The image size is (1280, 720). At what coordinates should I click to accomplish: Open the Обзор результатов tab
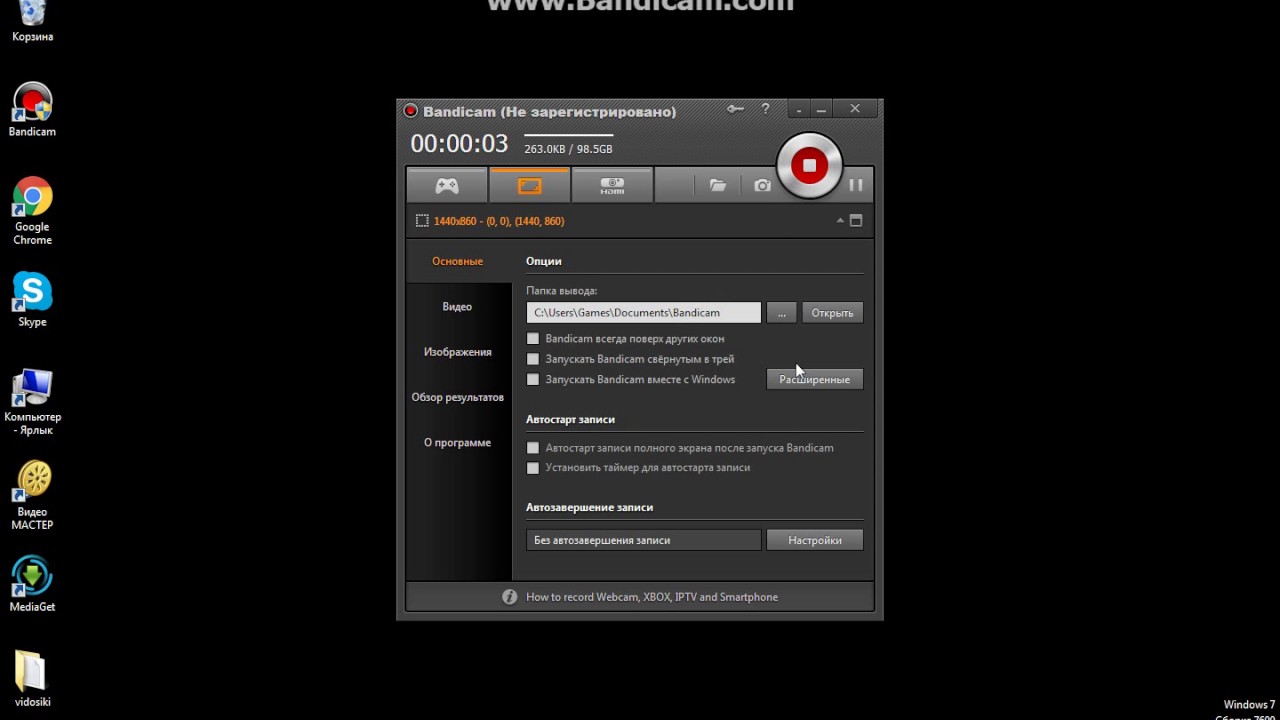[x=457, y=397]
